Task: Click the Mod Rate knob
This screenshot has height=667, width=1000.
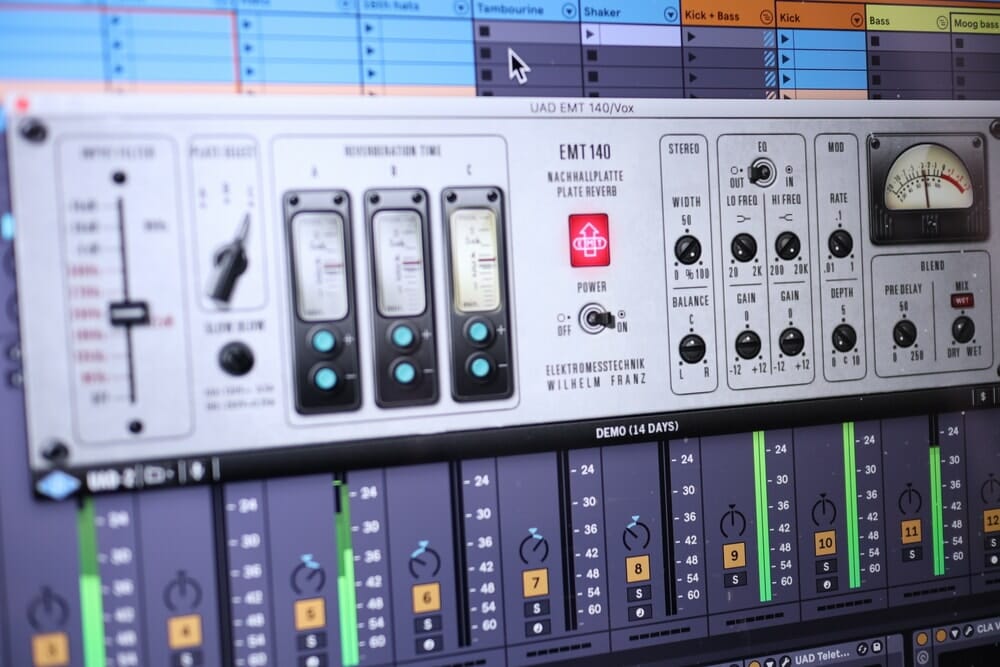Action: point(840,243)
